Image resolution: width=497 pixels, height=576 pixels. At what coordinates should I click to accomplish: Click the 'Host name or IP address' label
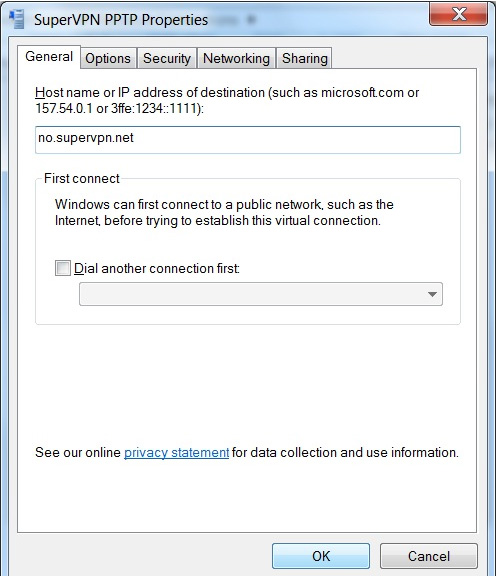(x=227, y=100)
